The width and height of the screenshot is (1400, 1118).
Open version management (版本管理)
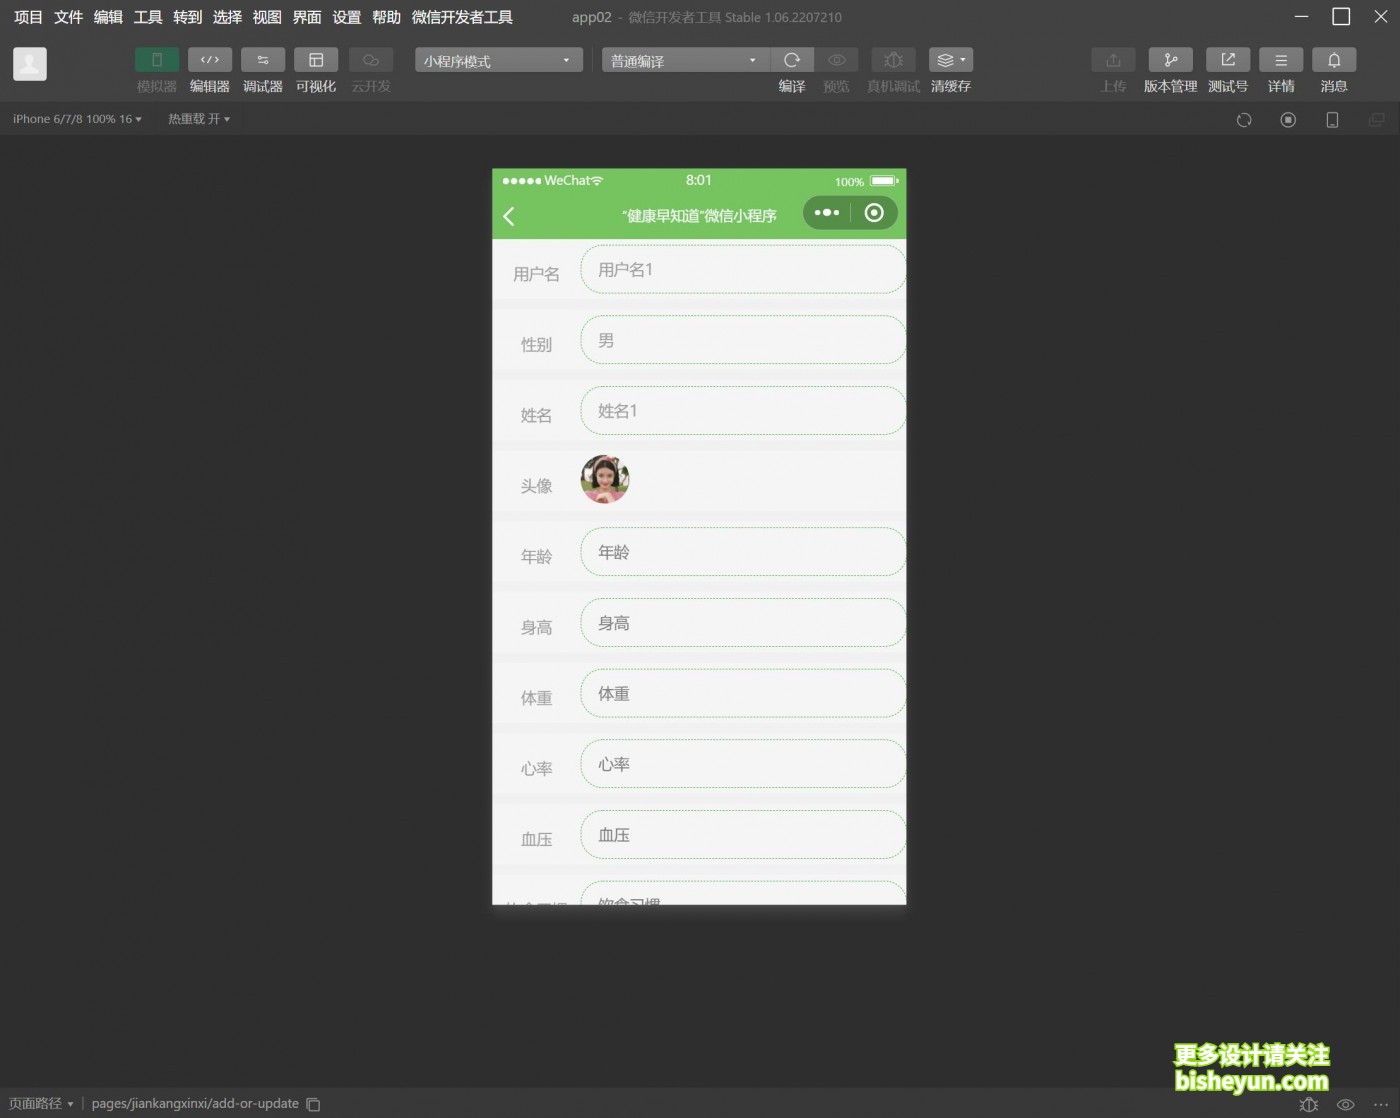click(x=1170, y=61)
